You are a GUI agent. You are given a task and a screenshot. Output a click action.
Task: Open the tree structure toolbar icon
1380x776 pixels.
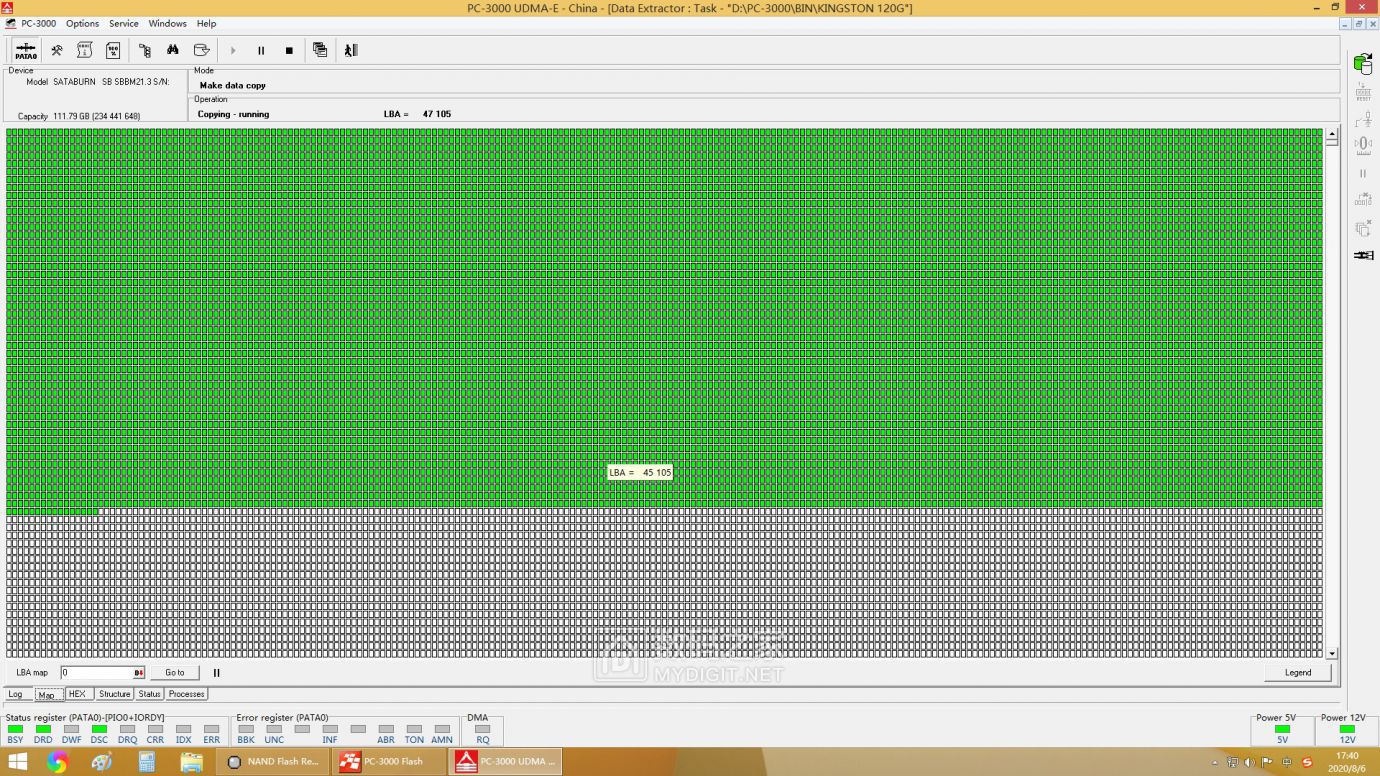[x=145, y=50]
